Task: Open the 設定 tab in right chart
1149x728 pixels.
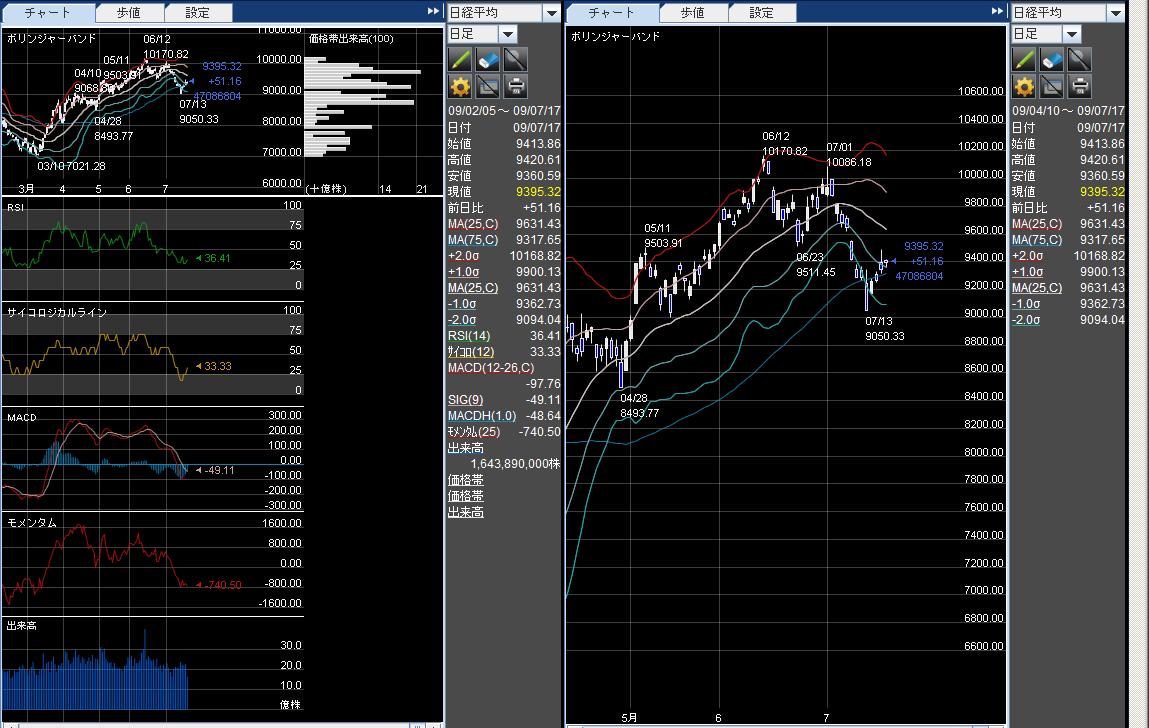Action: click(761, 13)
